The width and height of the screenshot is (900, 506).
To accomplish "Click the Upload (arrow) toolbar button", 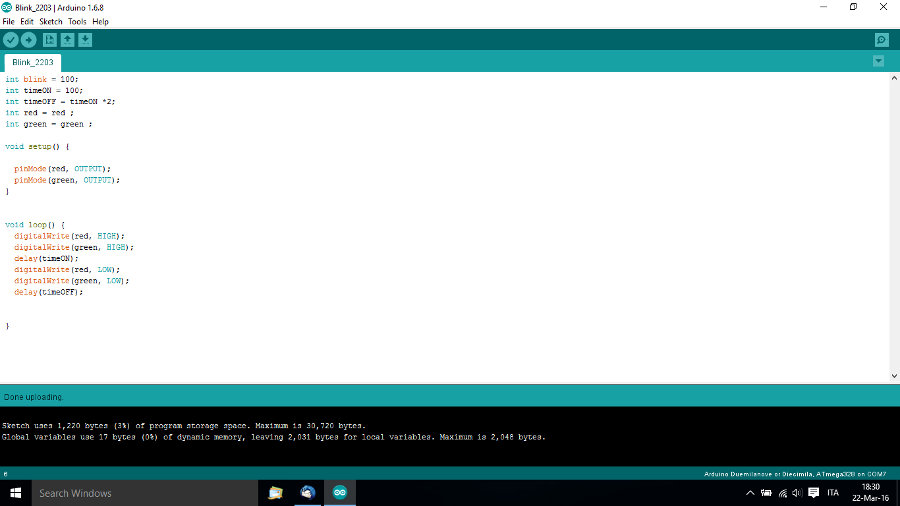I will [x=28, y=40].
